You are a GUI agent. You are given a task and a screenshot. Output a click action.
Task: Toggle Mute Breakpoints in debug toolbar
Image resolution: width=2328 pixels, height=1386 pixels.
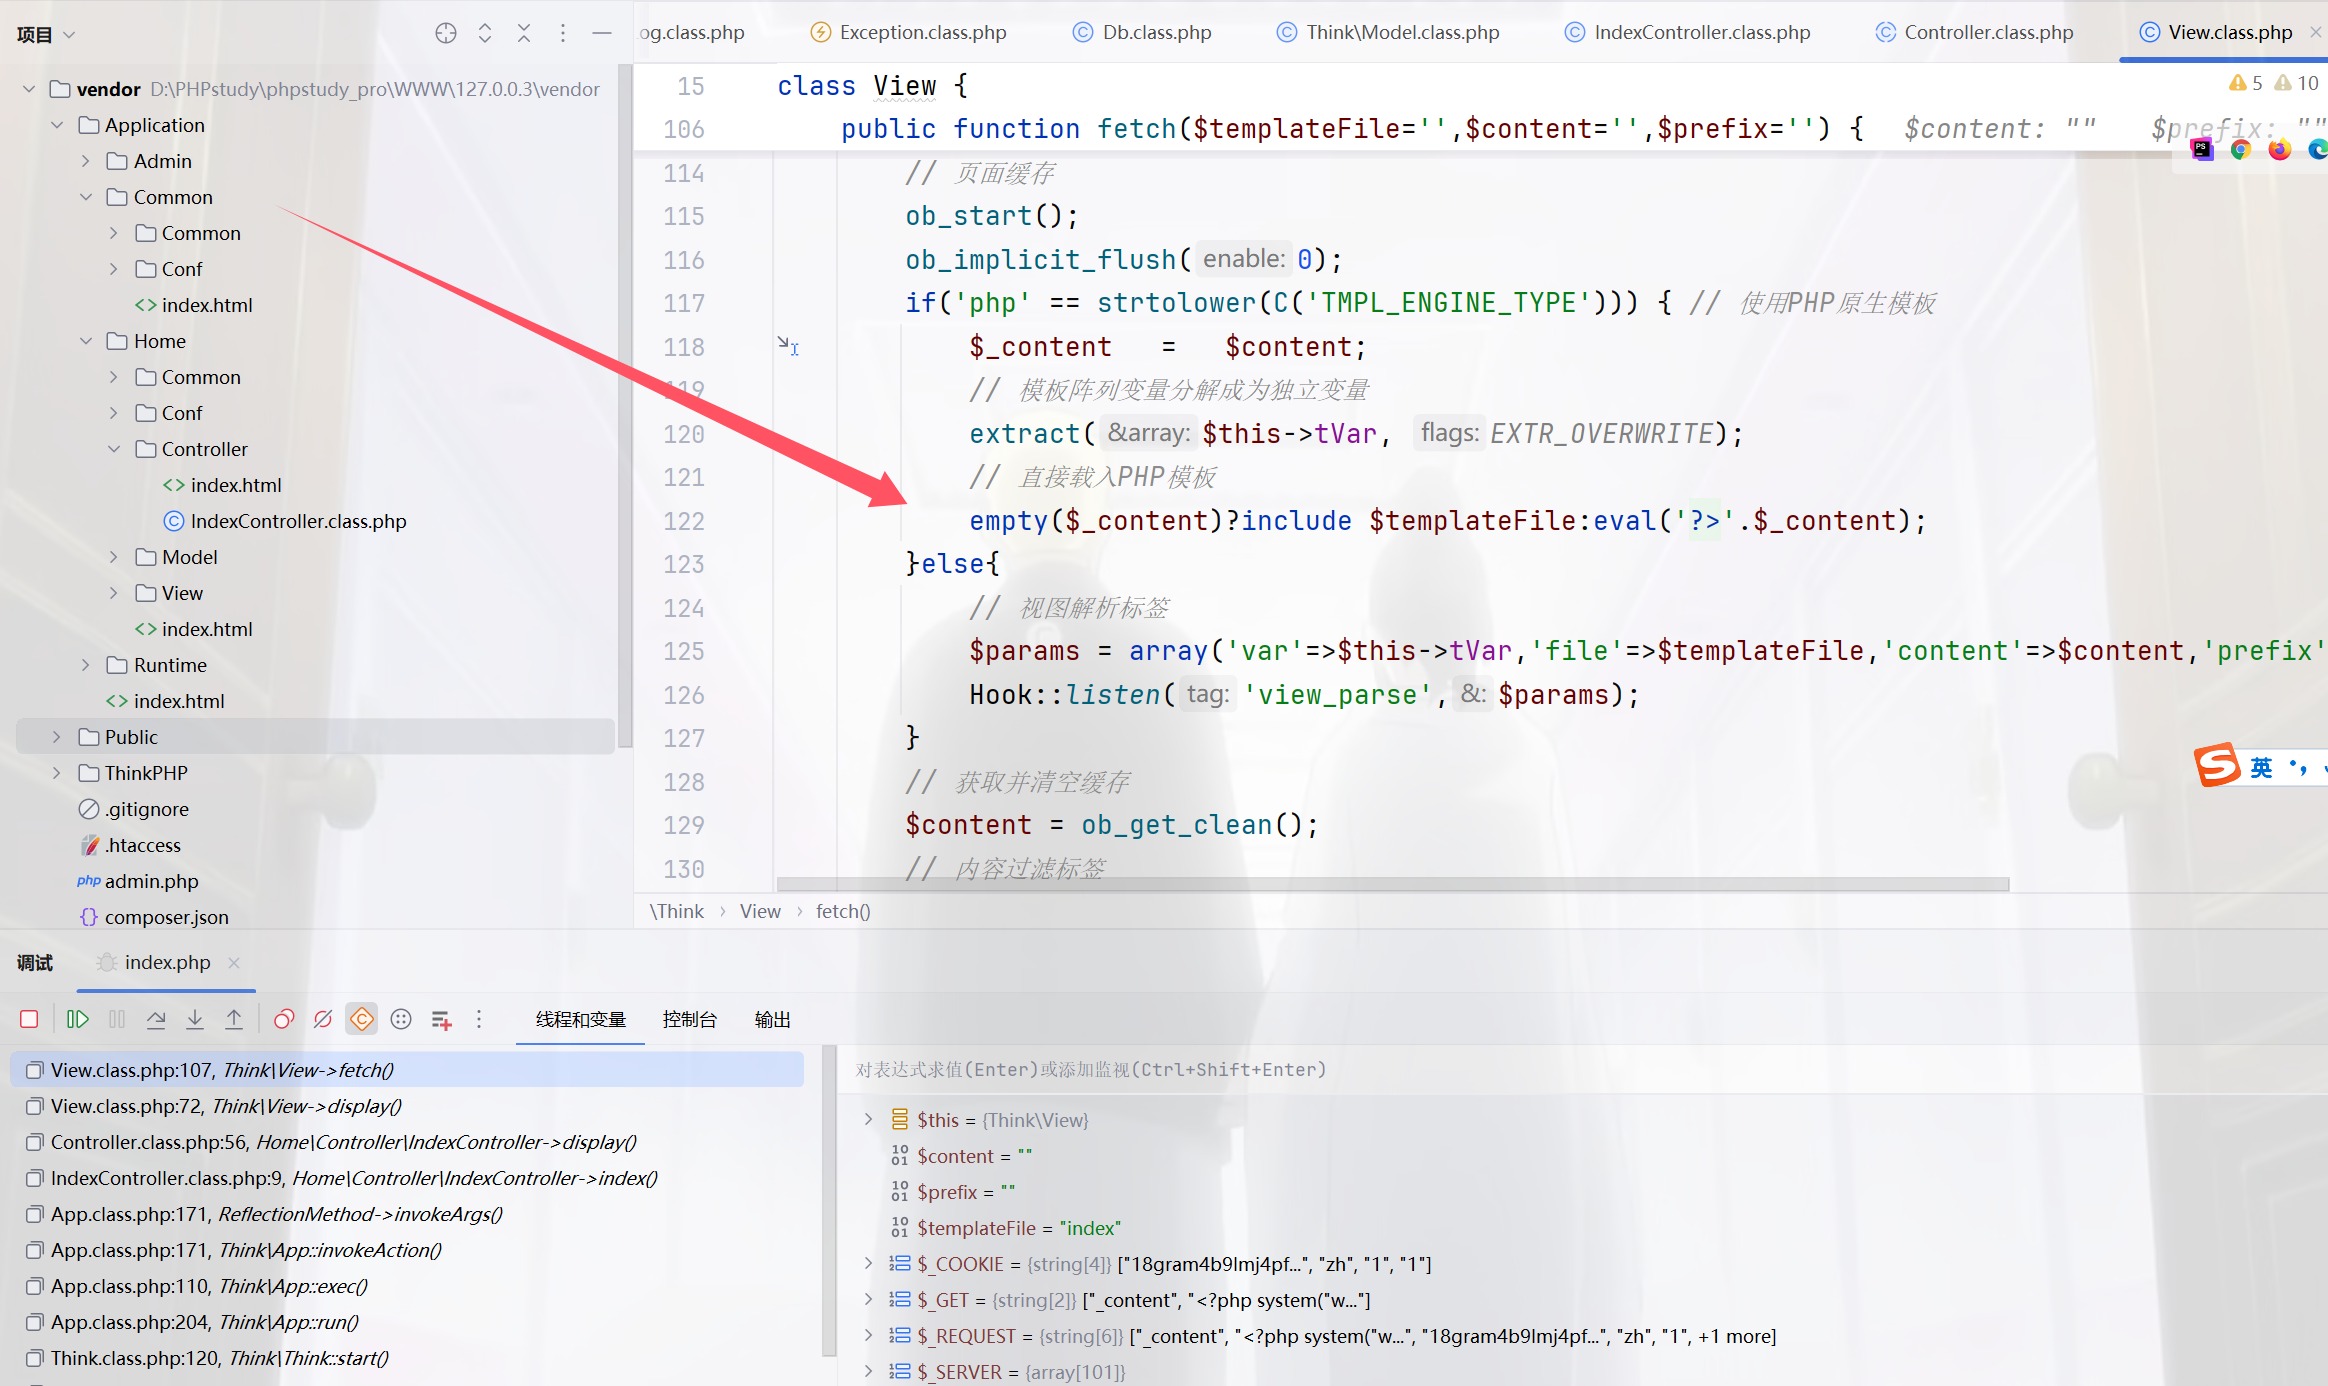click(322, 1019)
